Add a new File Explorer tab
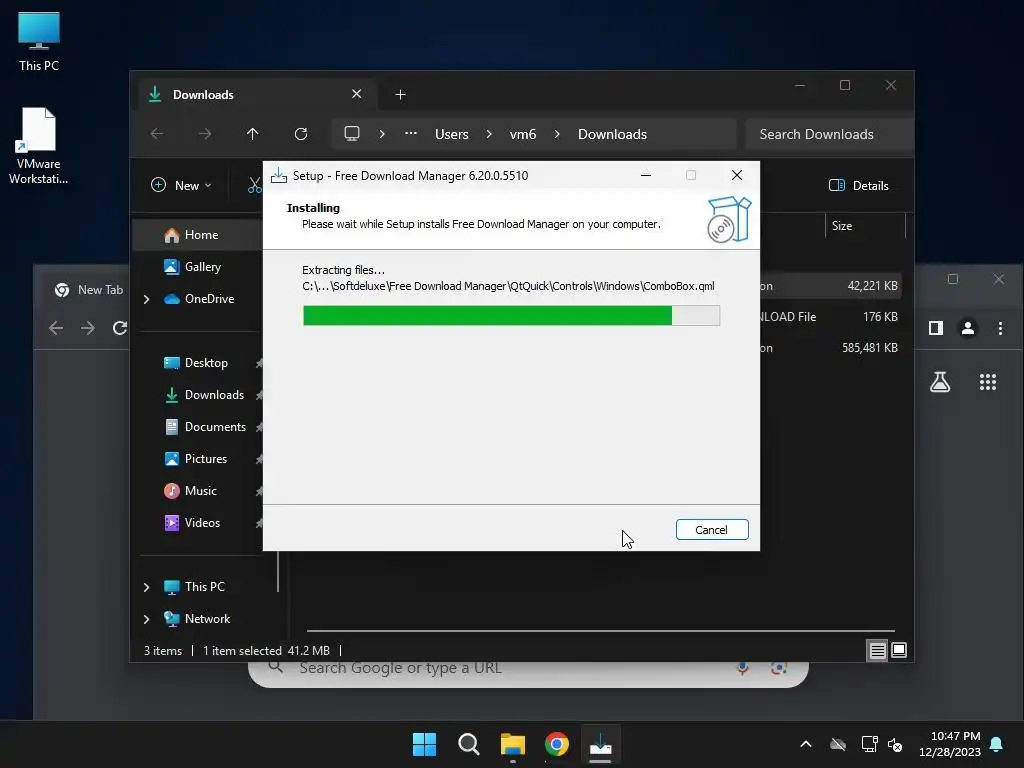This screenshot has height=768, width=1024. point(400,95)
